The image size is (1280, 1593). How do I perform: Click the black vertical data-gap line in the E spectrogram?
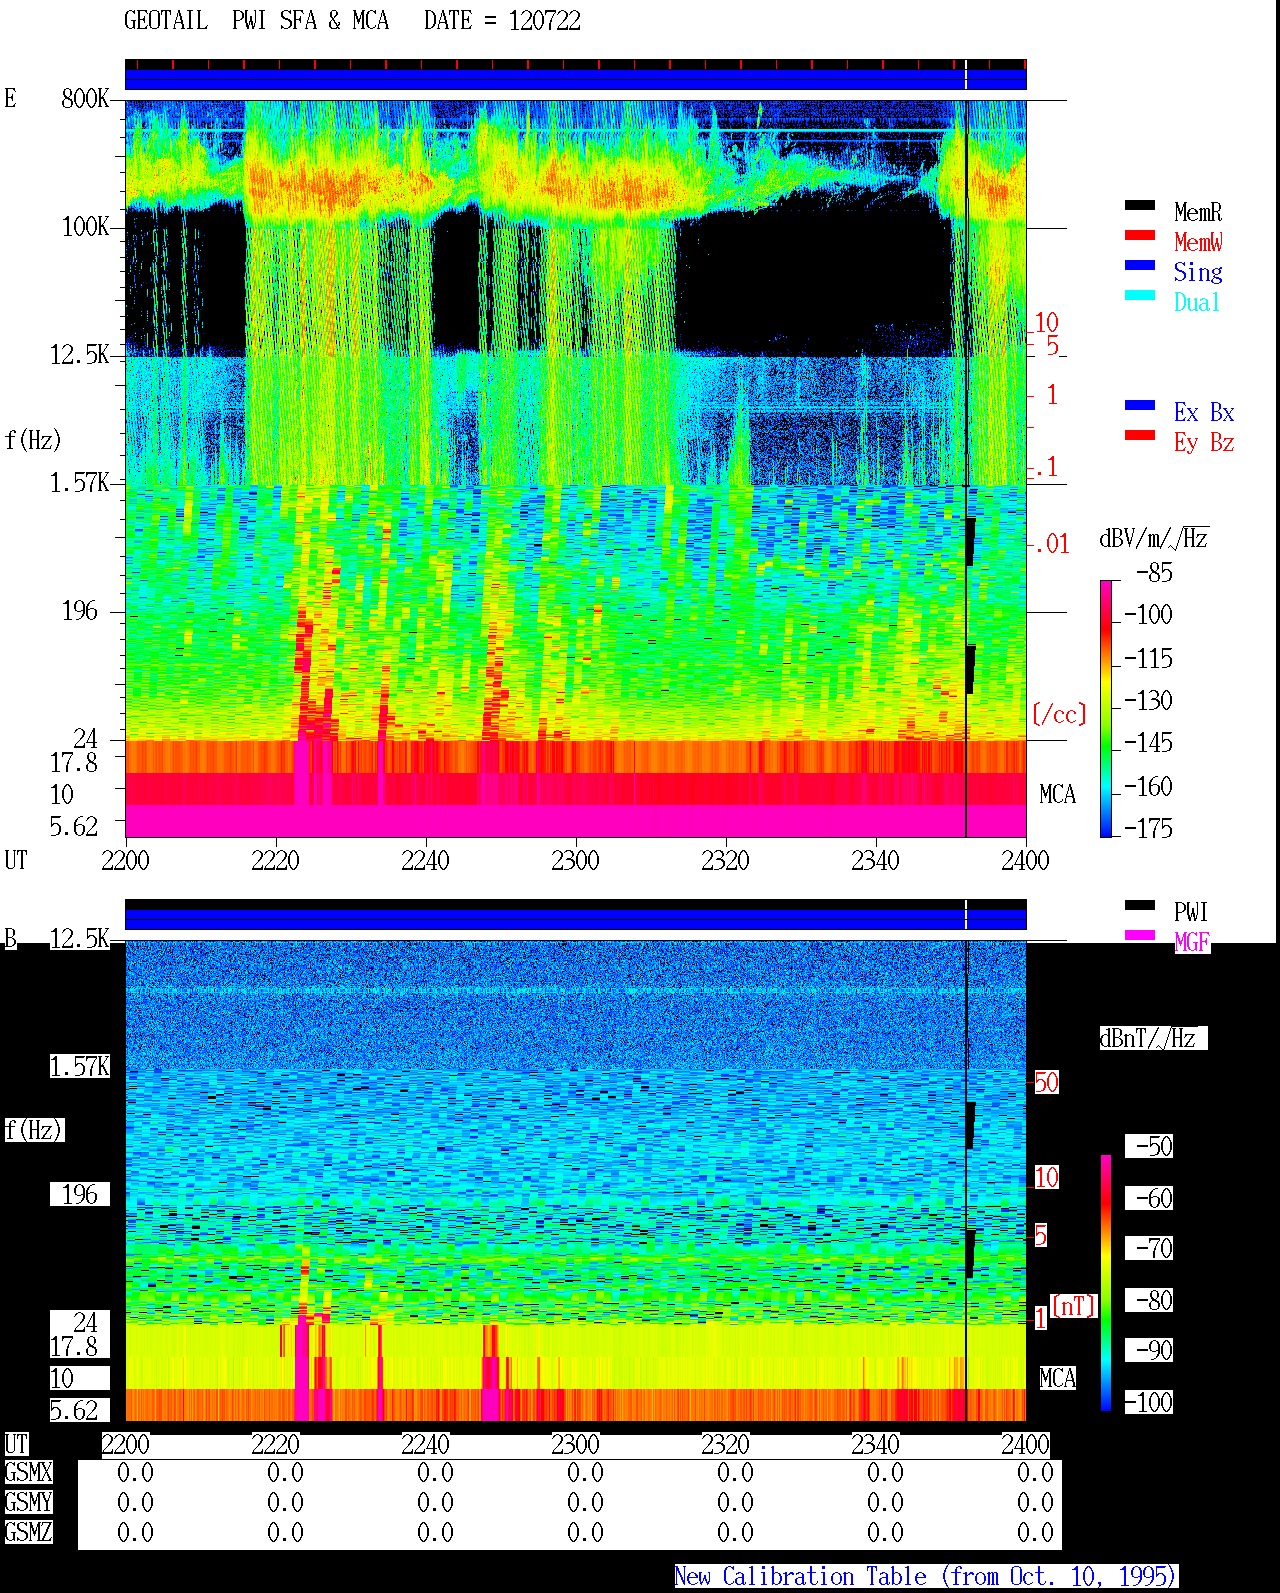tap(966, 468)
